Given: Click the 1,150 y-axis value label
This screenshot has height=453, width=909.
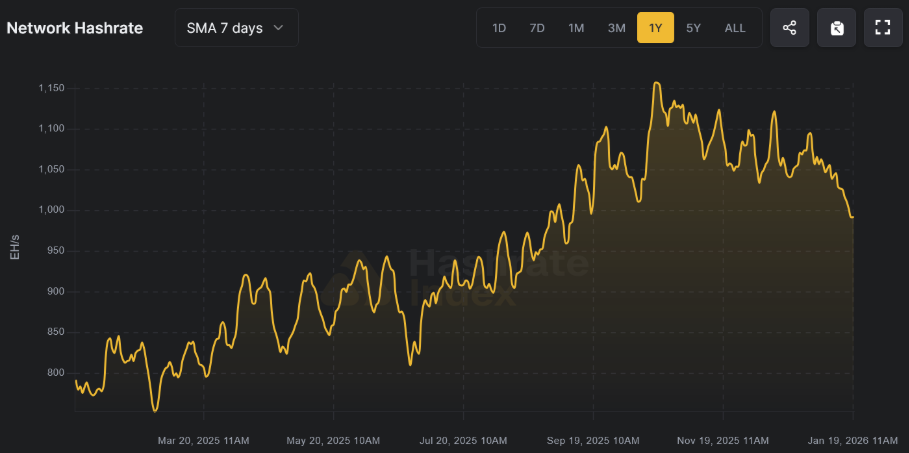Looking at the screenshot, I should click(50, 89).
